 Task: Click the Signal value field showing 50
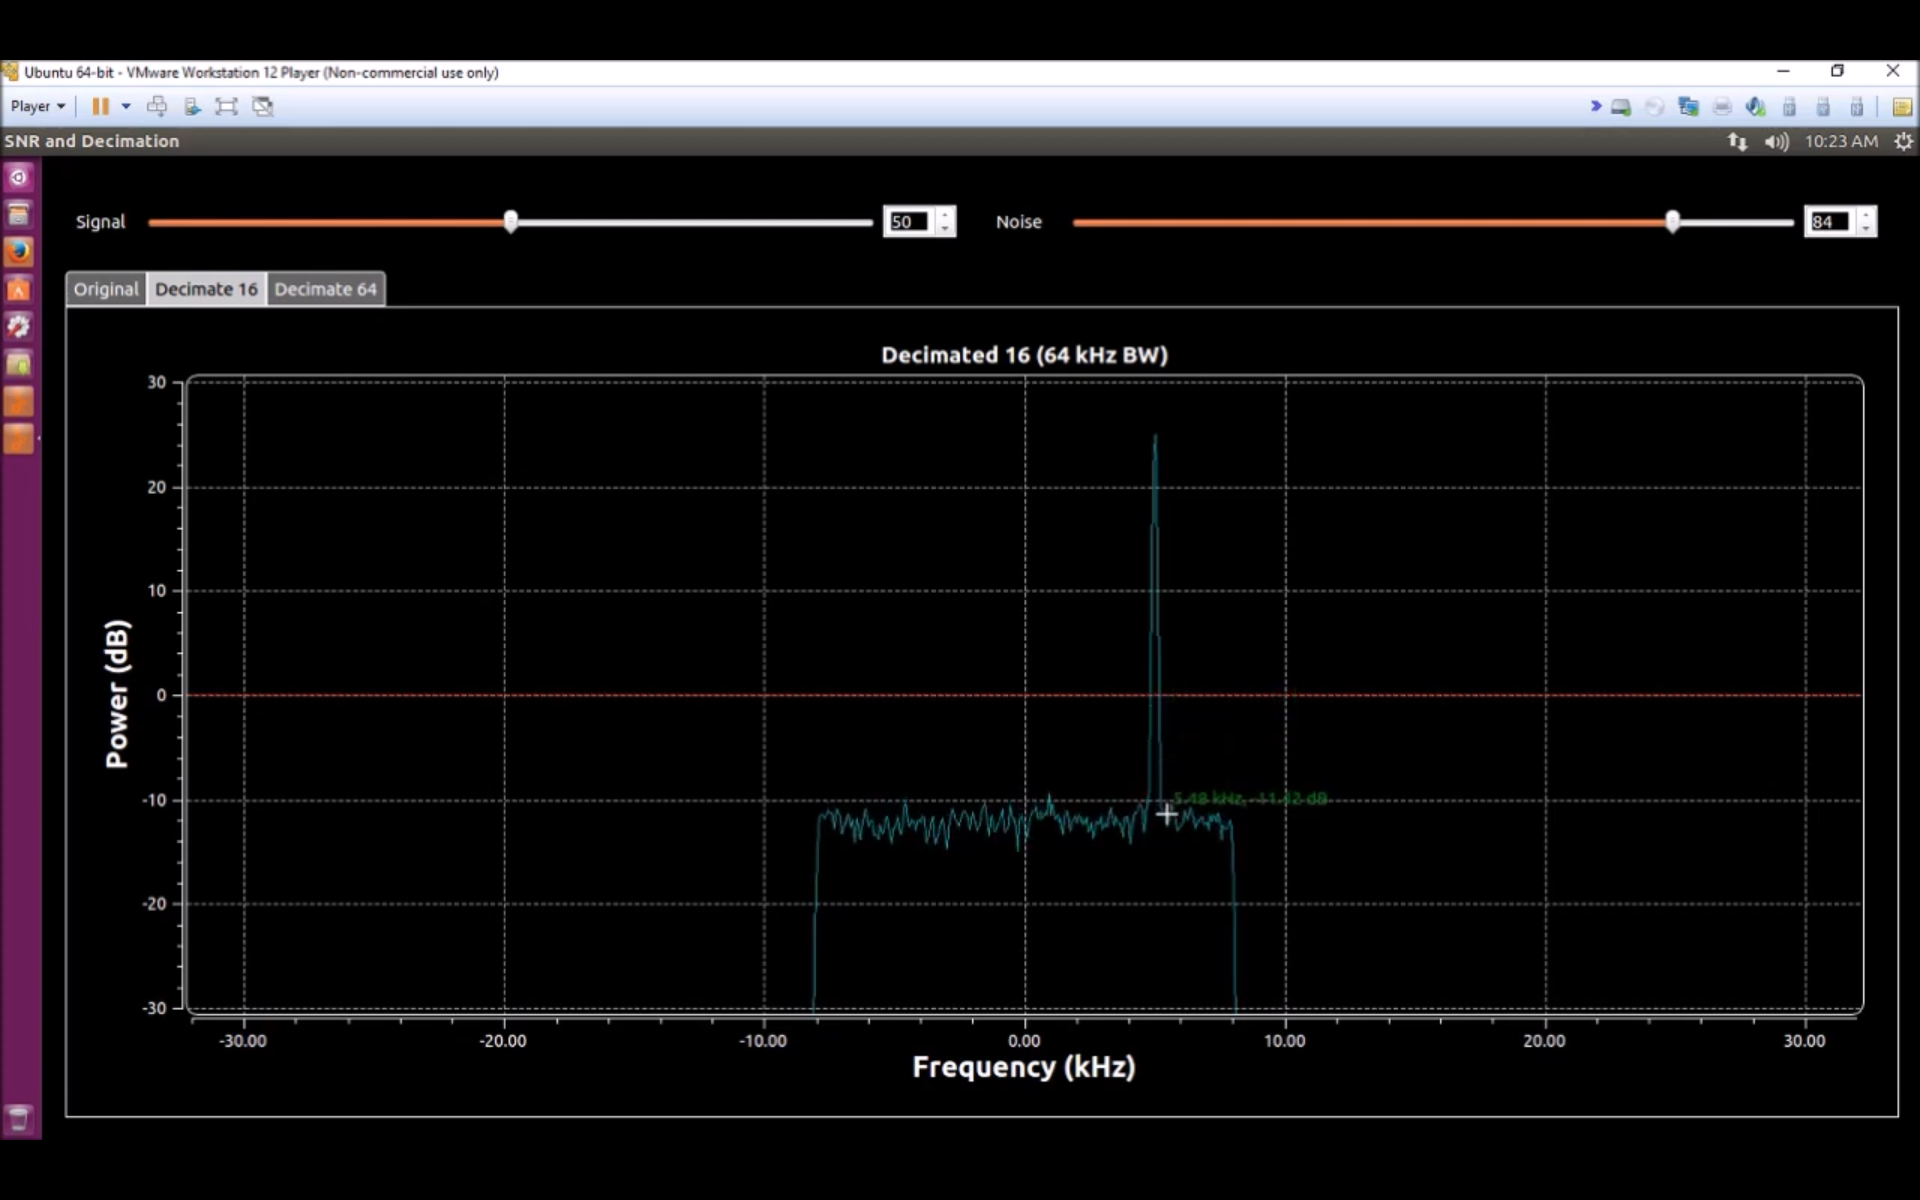tap(908, 222)
